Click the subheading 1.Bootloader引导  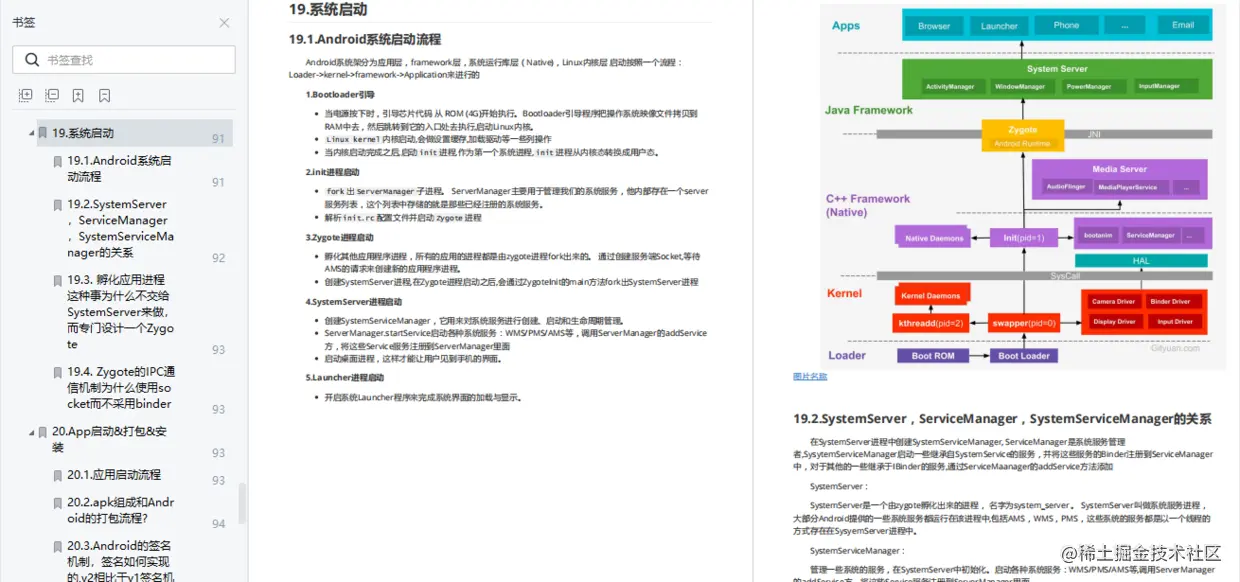[x=340, y=95]
